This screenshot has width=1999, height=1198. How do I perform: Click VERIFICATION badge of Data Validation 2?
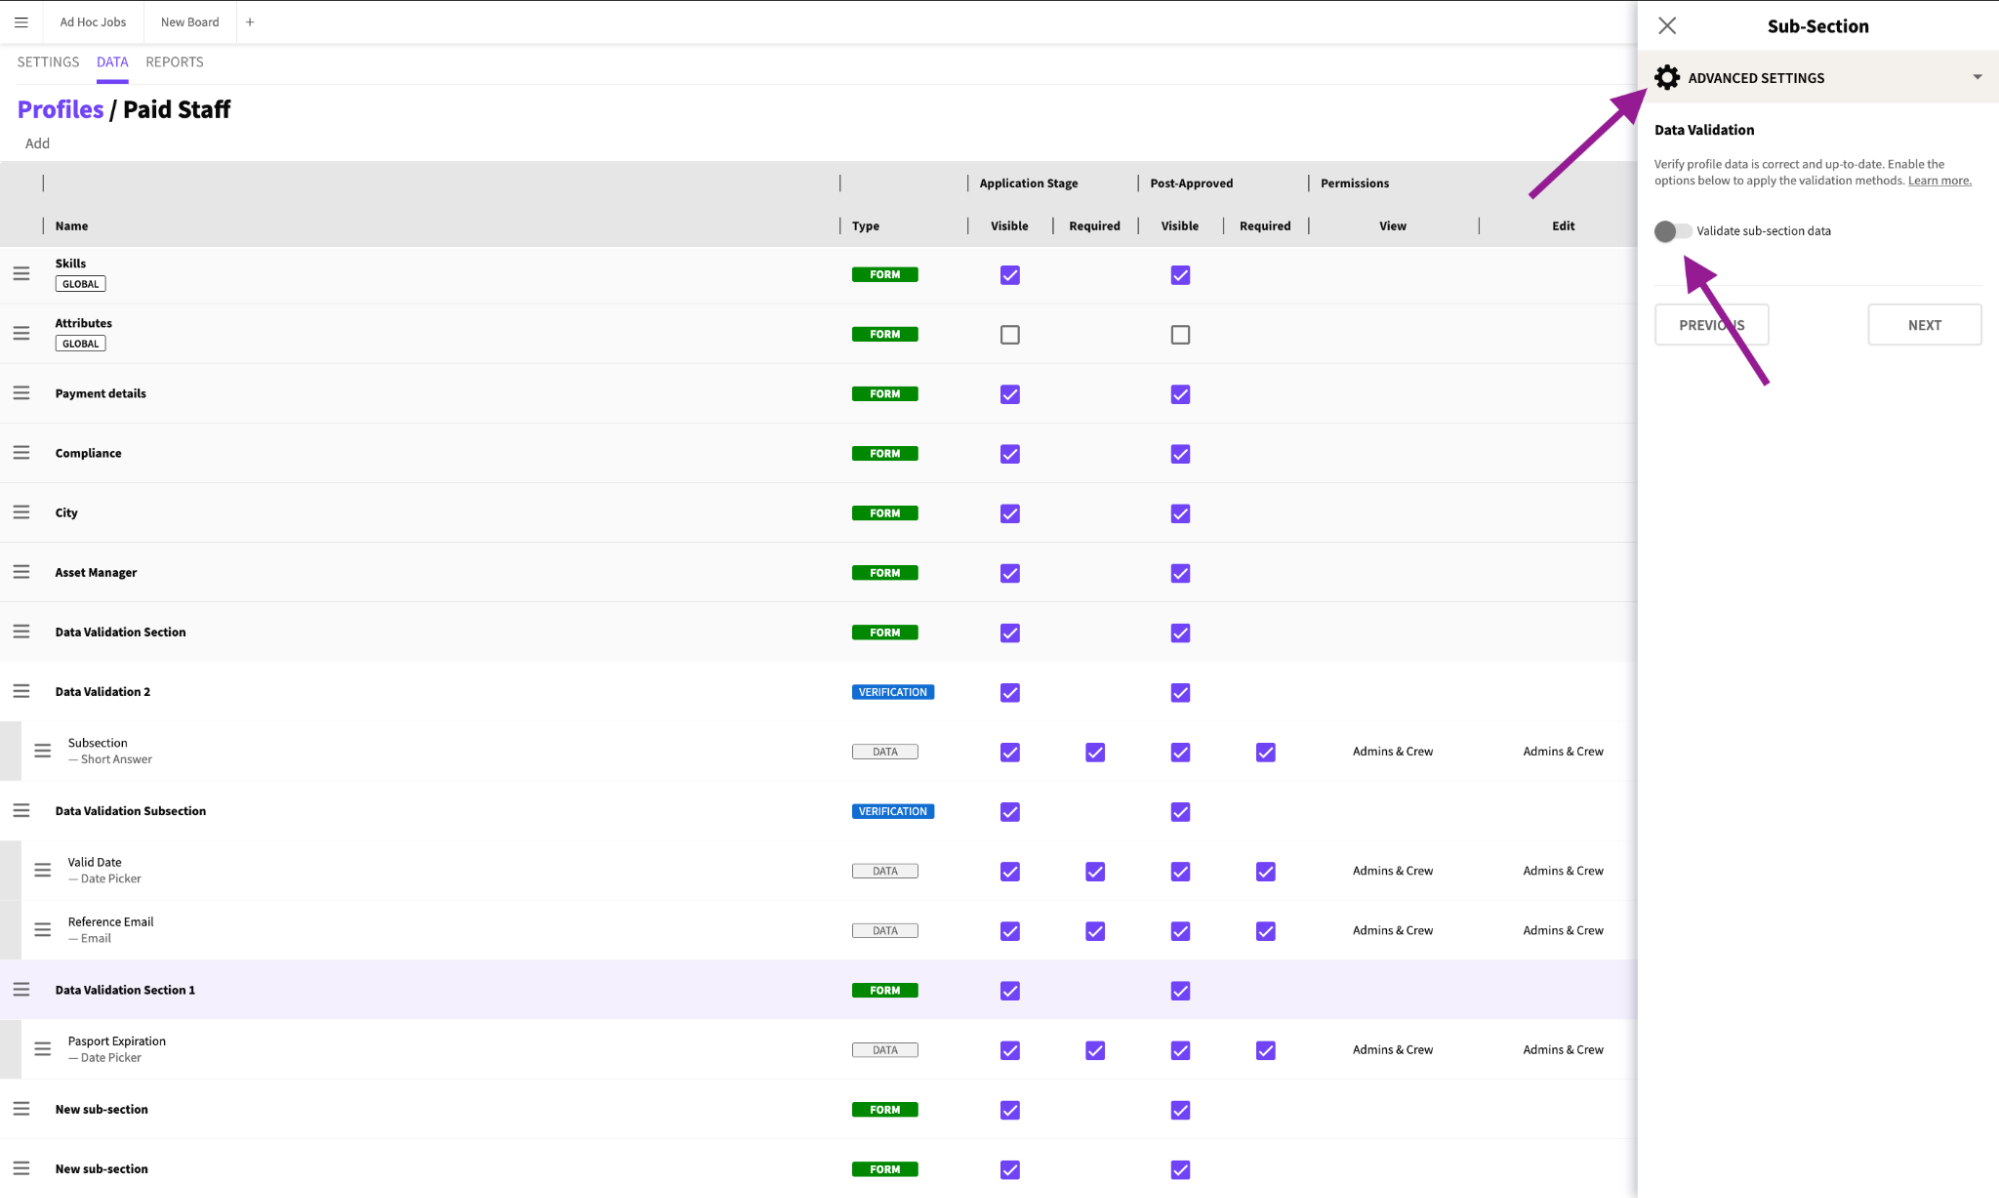coord(892,692)
